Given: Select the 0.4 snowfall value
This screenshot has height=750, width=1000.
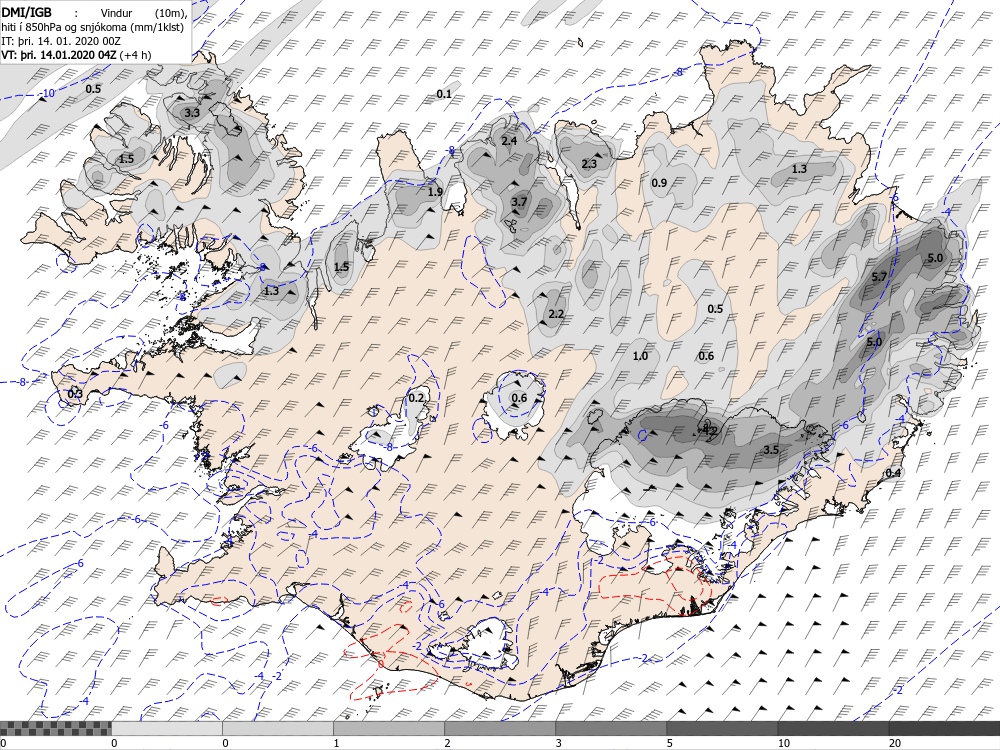Looking at the screenshot, I should (x=893, y=473).
